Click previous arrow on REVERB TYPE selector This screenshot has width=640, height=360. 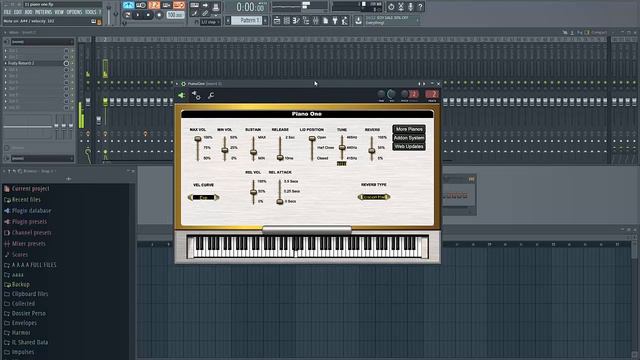pos(360,197)
